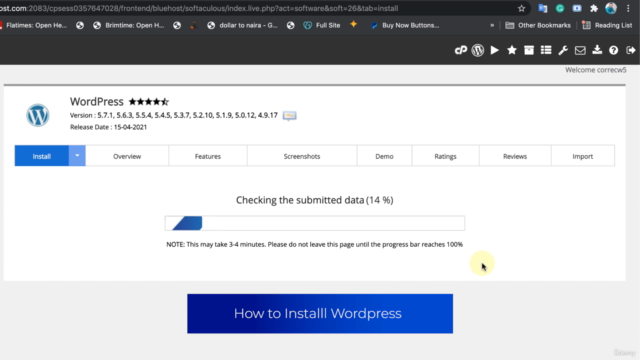Switch to the Import tab

tap(582, 156)
